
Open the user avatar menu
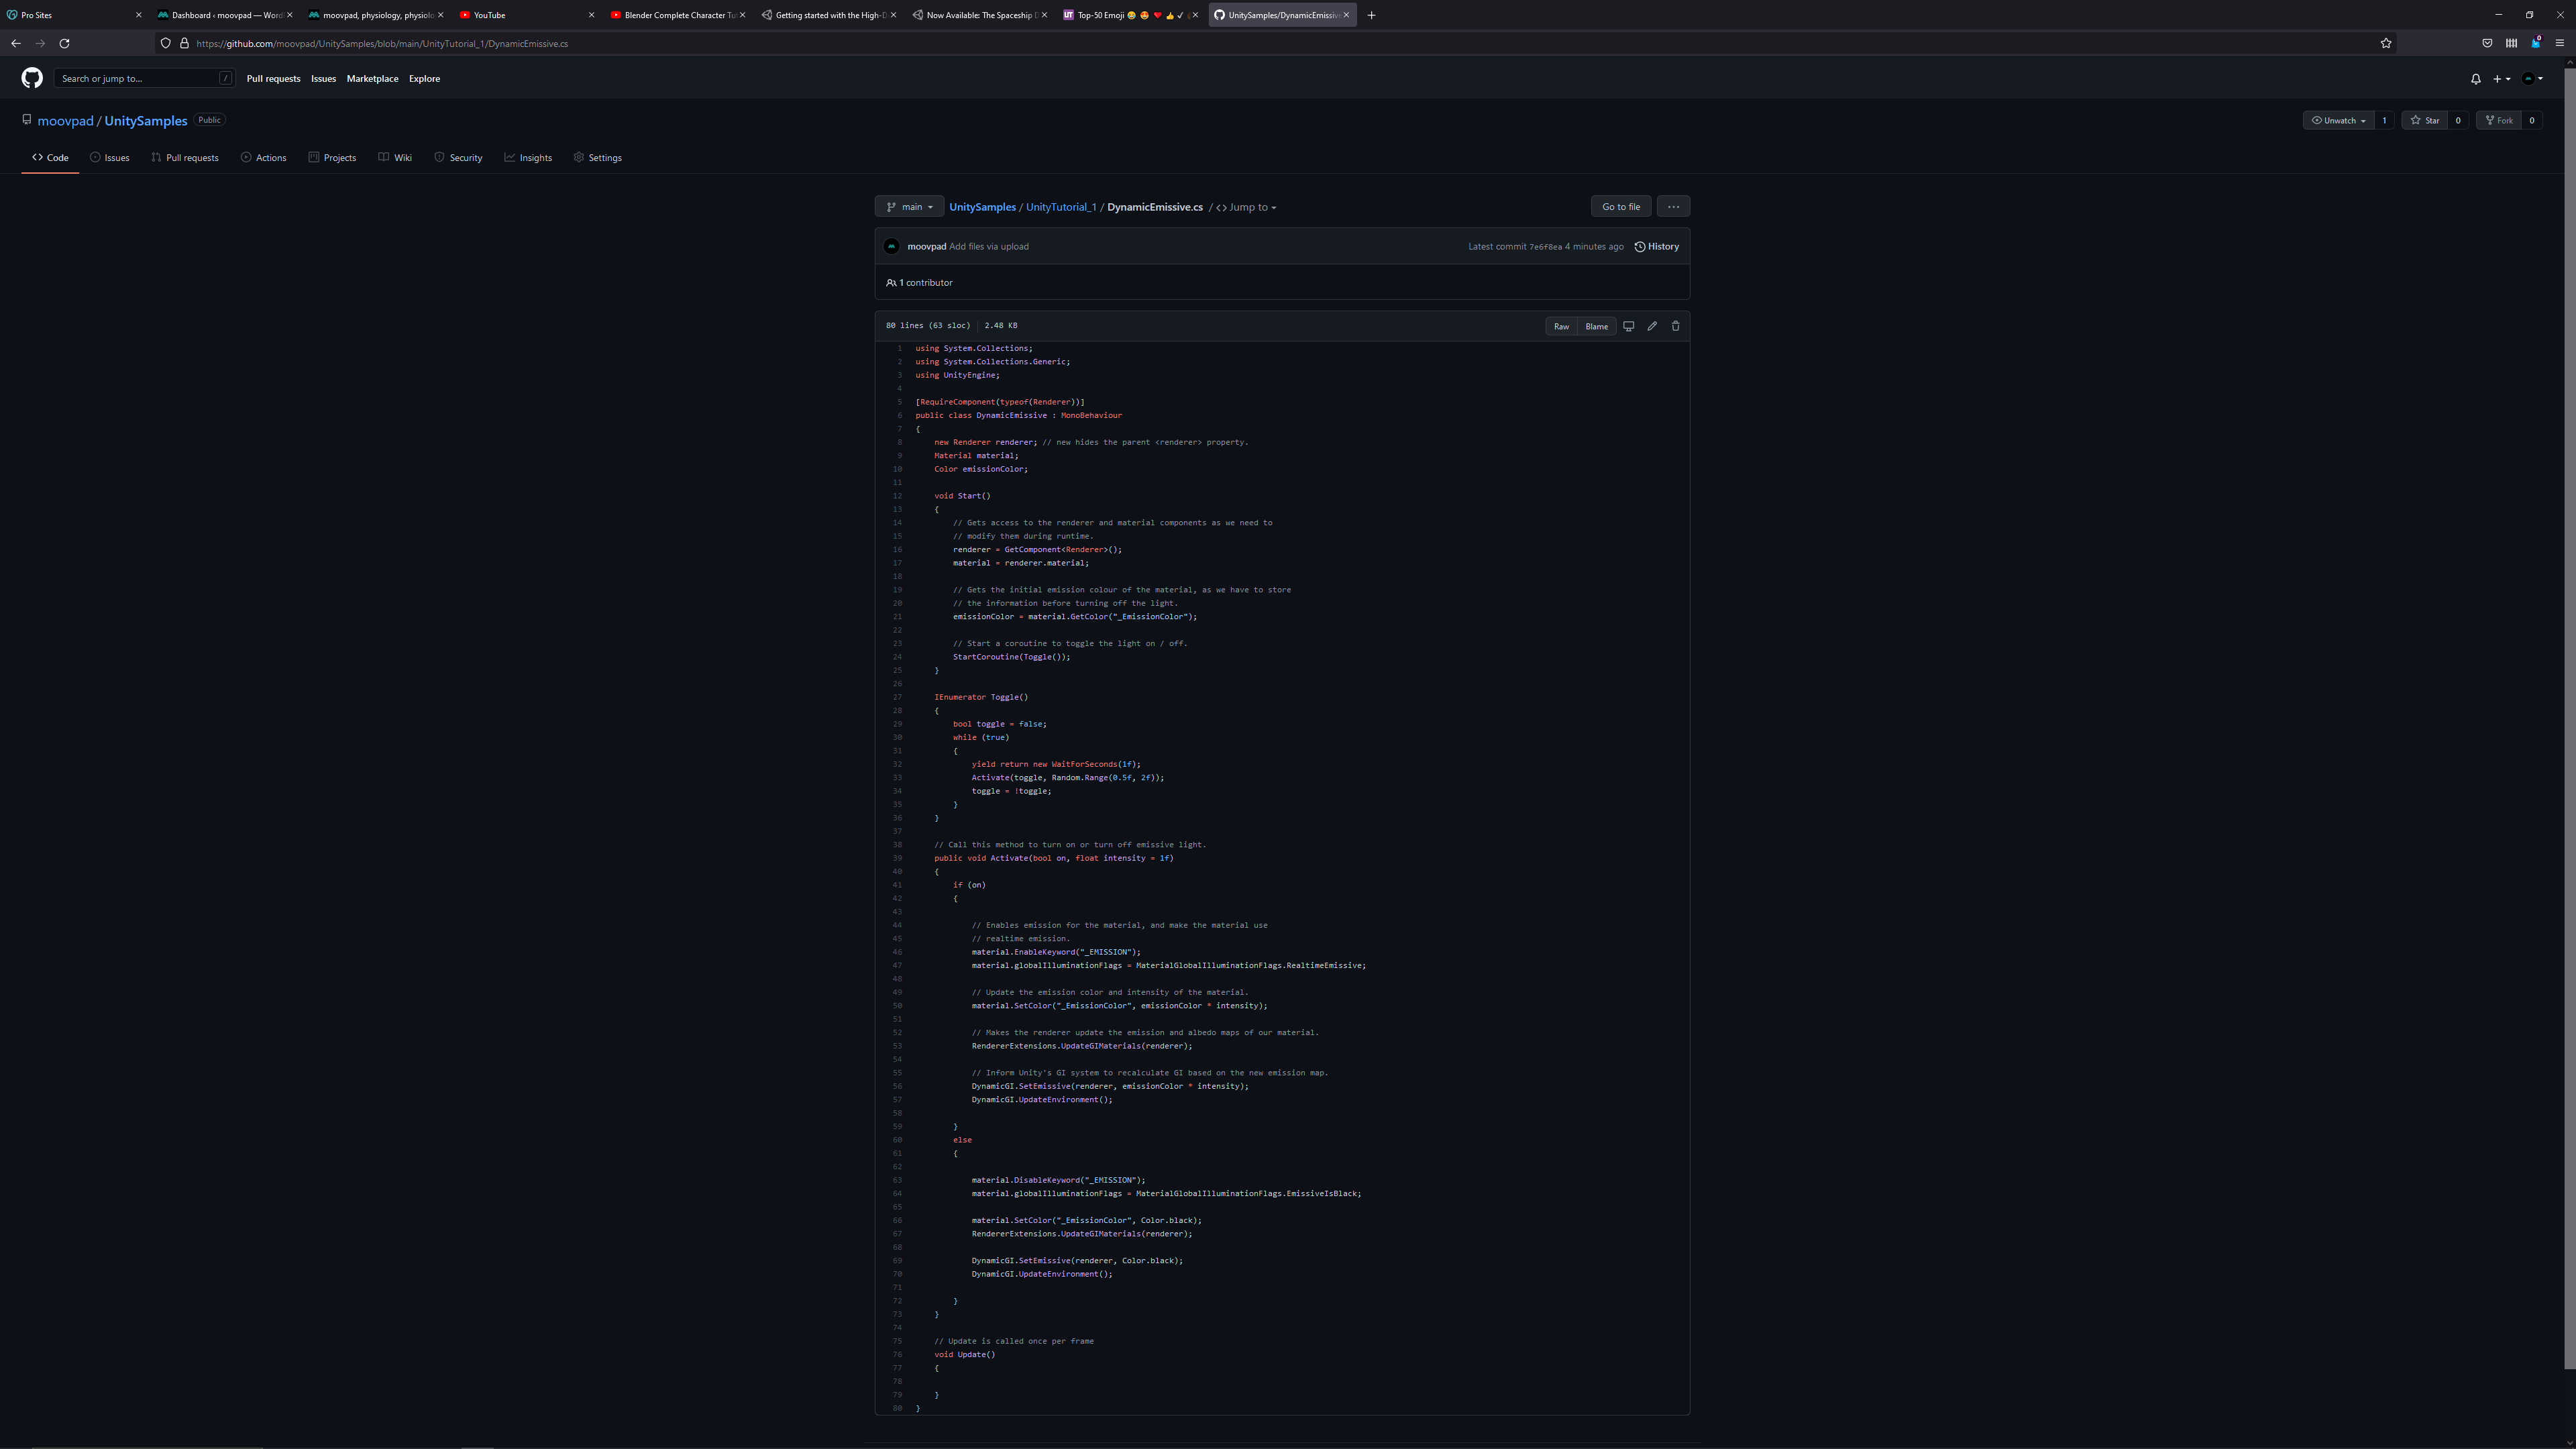pos(2532,79)
